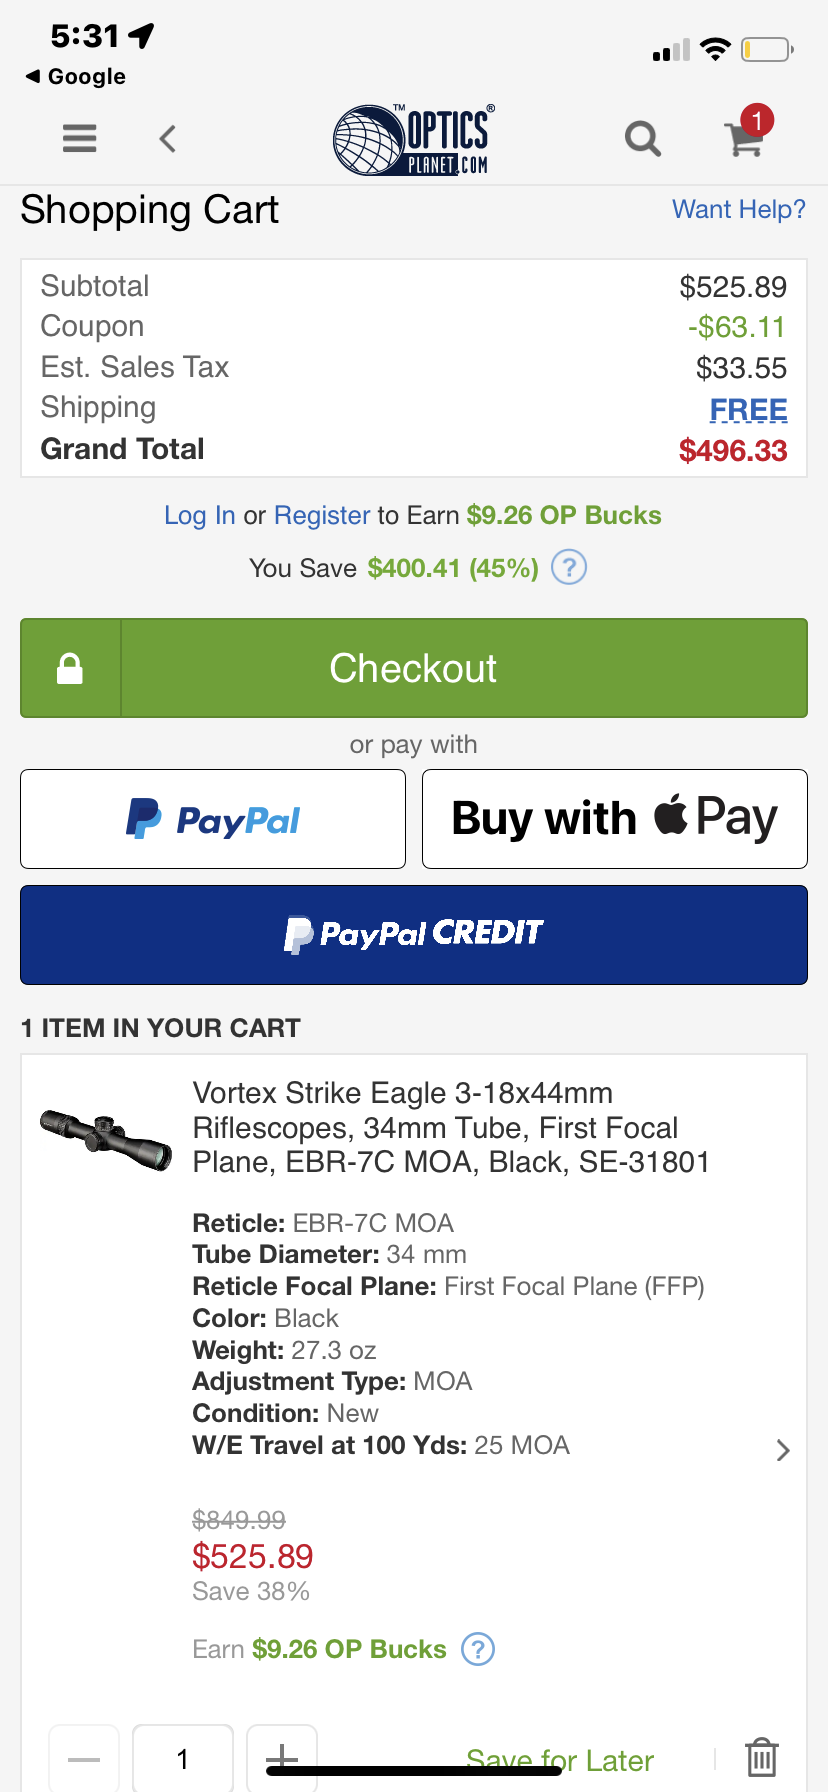Image resolution: width=828 pixels, height=1792 pixels.
Task: Pay with the PayPal button
Action: [x=213, y=819]
